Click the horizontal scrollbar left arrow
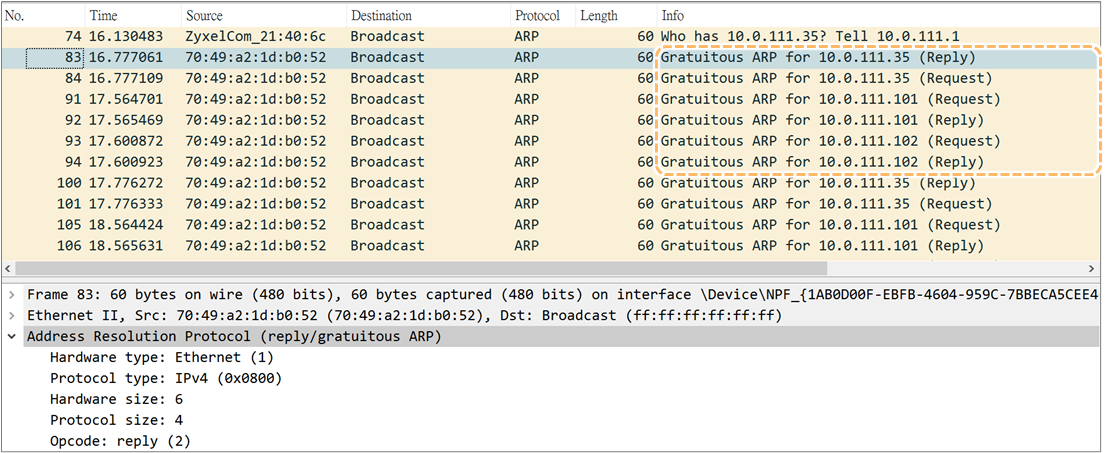This screenshot has width=1107, height=453. coord(8,270)
